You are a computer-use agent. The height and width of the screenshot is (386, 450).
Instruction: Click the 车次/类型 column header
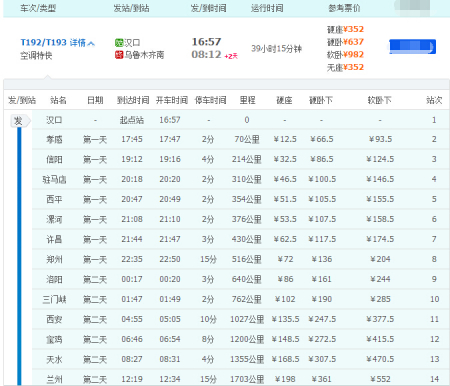tap(38, 8)
